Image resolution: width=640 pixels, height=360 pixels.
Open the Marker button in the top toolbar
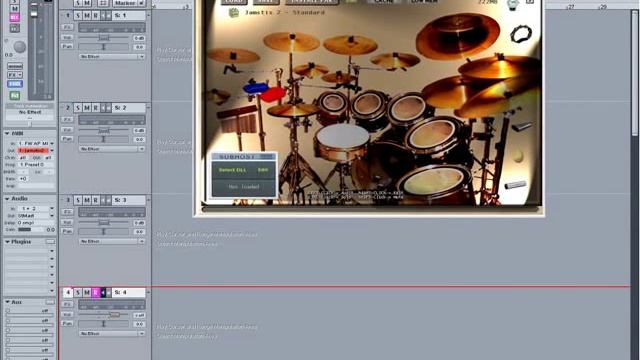[129, 3]
